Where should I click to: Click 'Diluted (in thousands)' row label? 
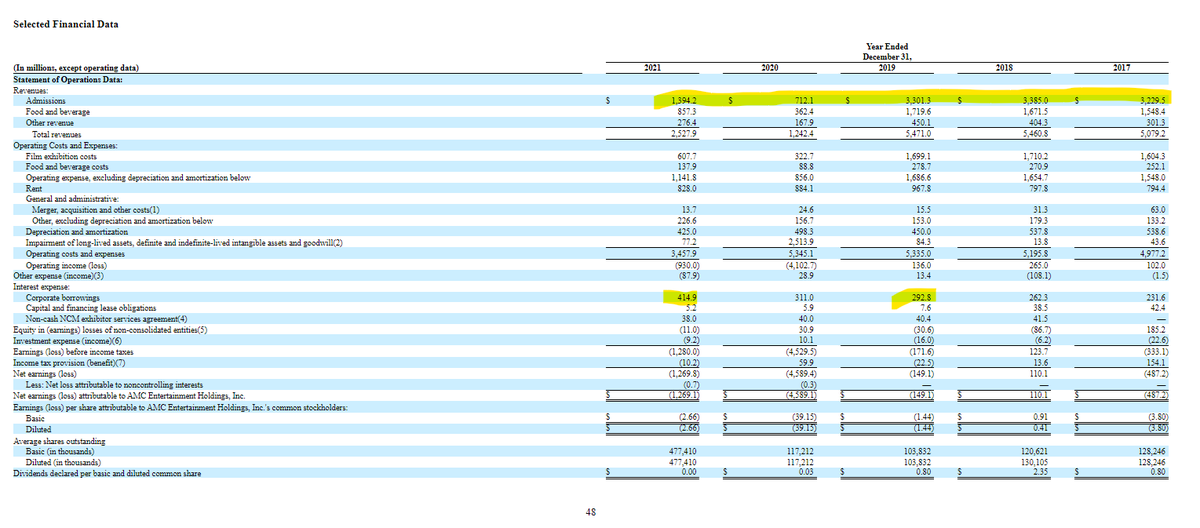64,462
